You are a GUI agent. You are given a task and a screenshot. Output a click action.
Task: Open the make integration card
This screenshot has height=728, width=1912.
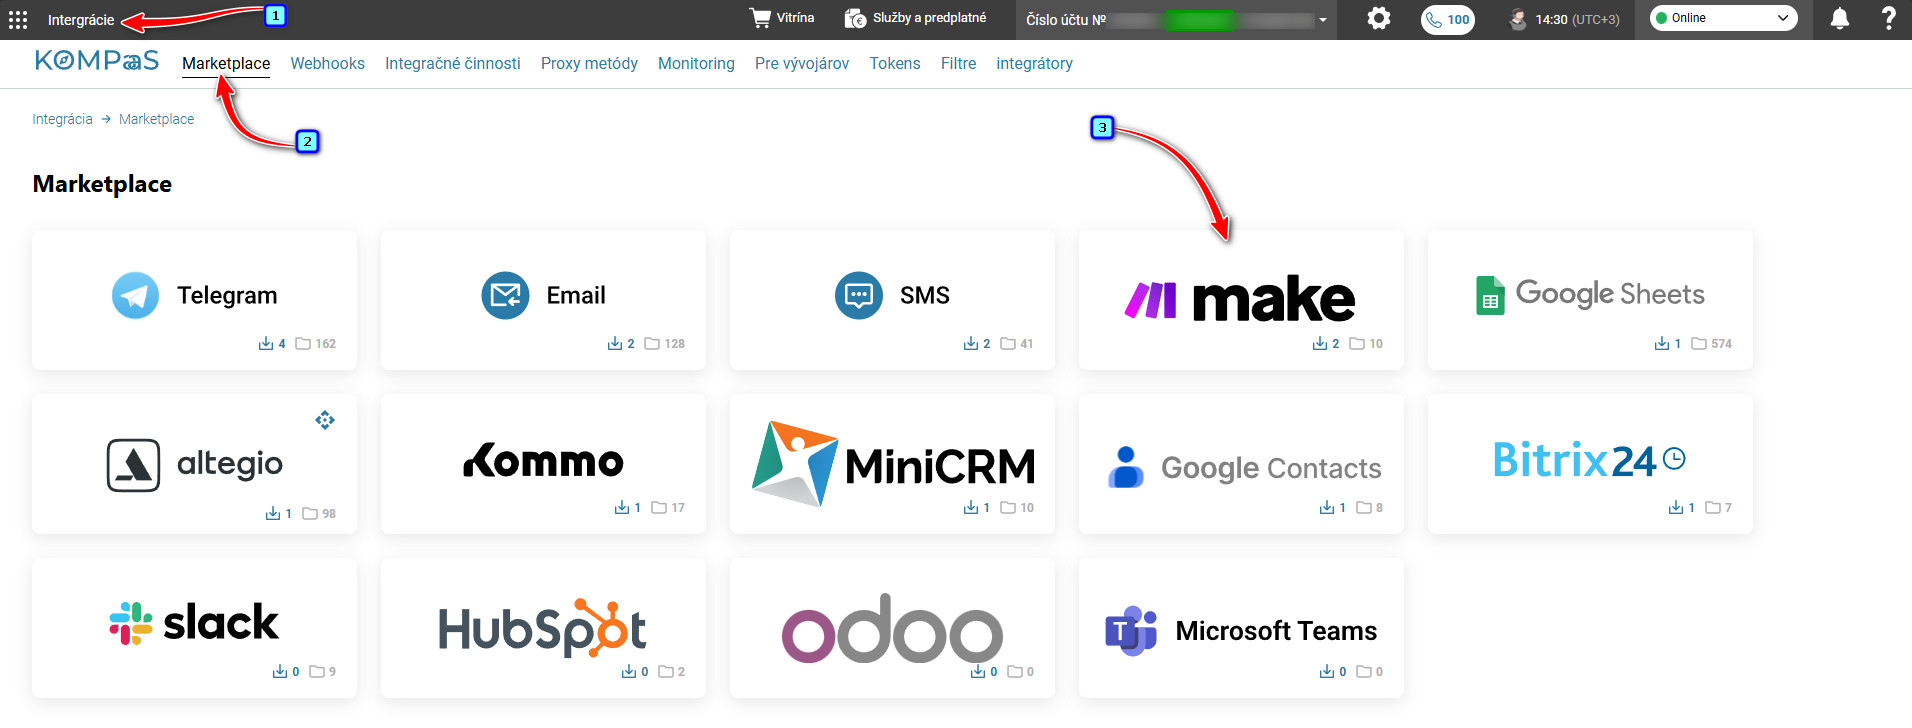click(x=1241, y=300)
